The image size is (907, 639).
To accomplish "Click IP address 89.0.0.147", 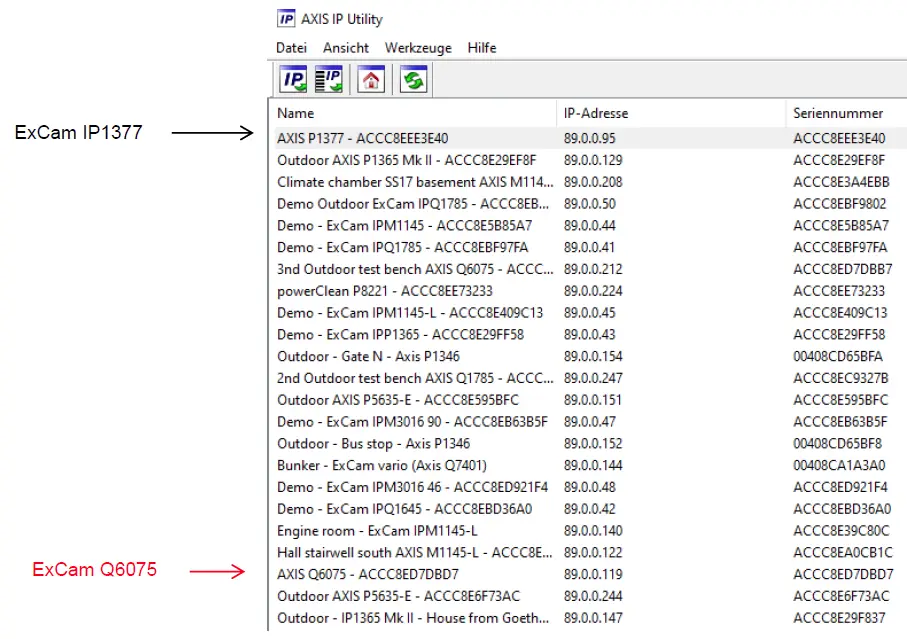I will (x=593, y=618).
